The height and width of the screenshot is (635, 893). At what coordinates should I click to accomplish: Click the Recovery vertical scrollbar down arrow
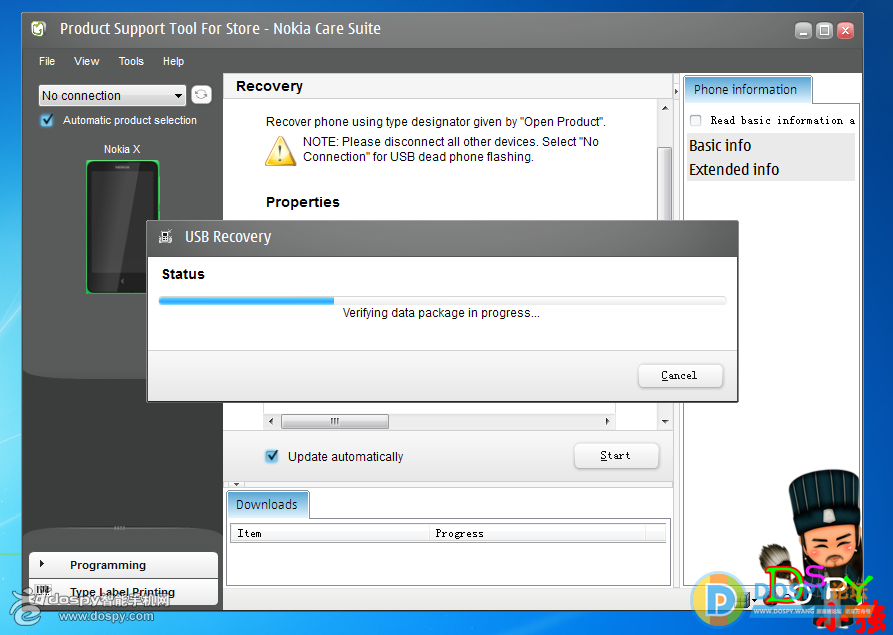coord(665,421)
